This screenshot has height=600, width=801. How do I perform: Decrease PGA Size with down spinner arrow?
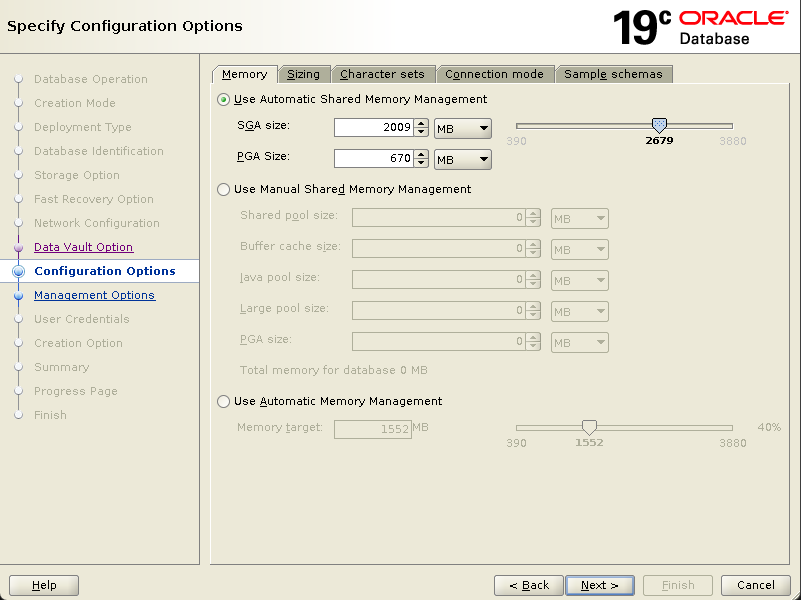pyautogui.click(x=421, y=163)
